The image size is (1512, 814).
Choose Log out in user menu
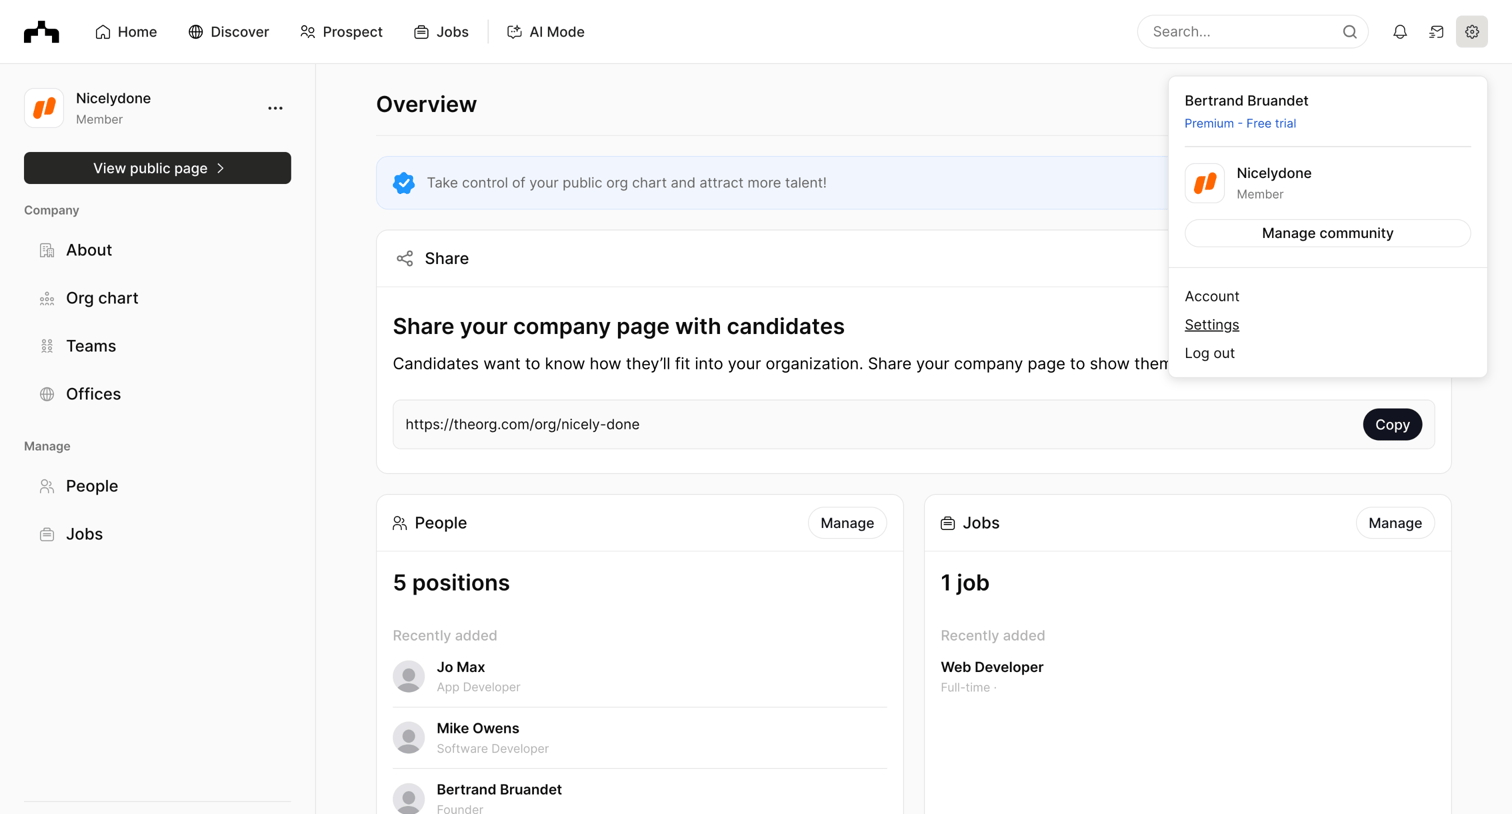pyautogui.click(x=1210, y=353)
